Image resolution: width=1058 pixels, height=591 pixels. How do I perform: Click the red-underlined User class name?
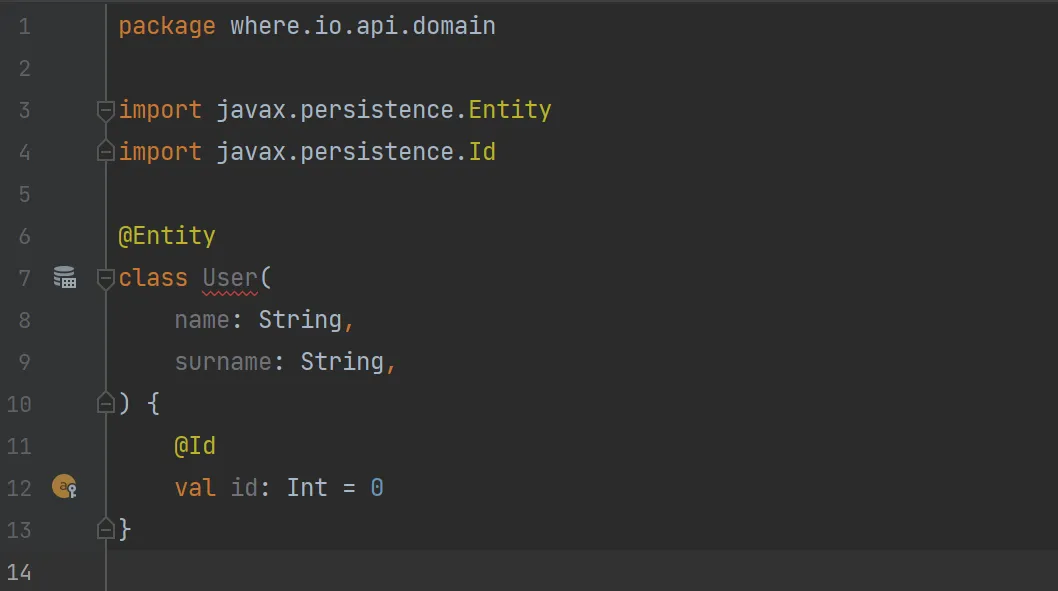point(230,278)
